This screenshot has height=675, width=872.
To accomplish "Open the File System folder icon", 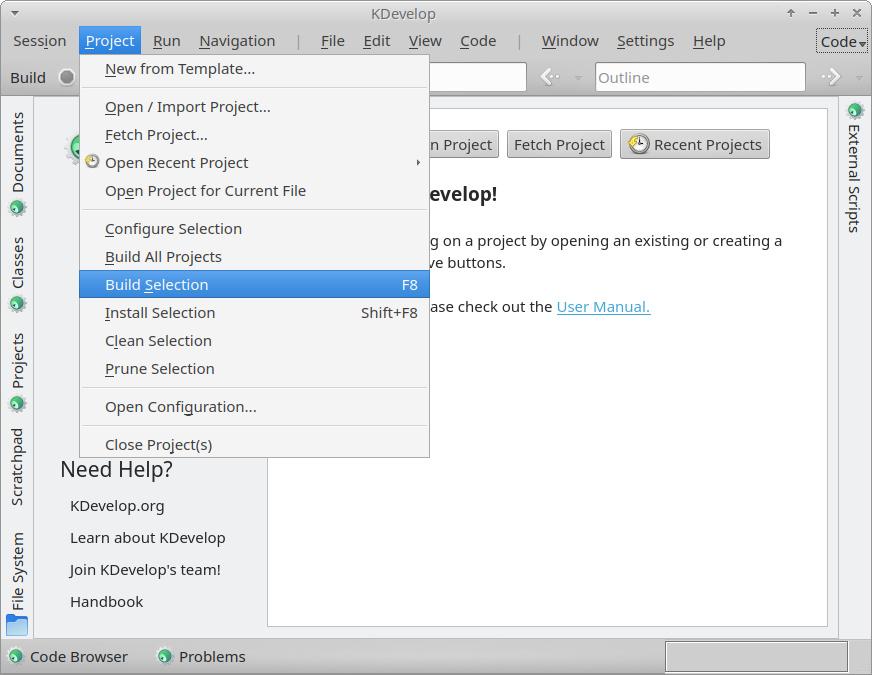I will pos(17,625).
